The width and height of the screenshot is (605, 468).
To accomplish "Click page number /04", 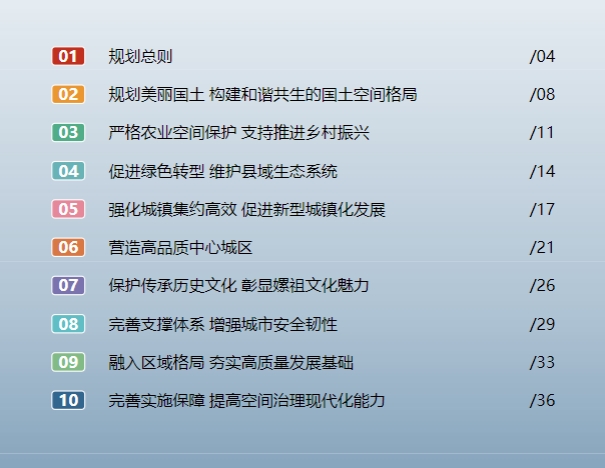I will 542,56.
